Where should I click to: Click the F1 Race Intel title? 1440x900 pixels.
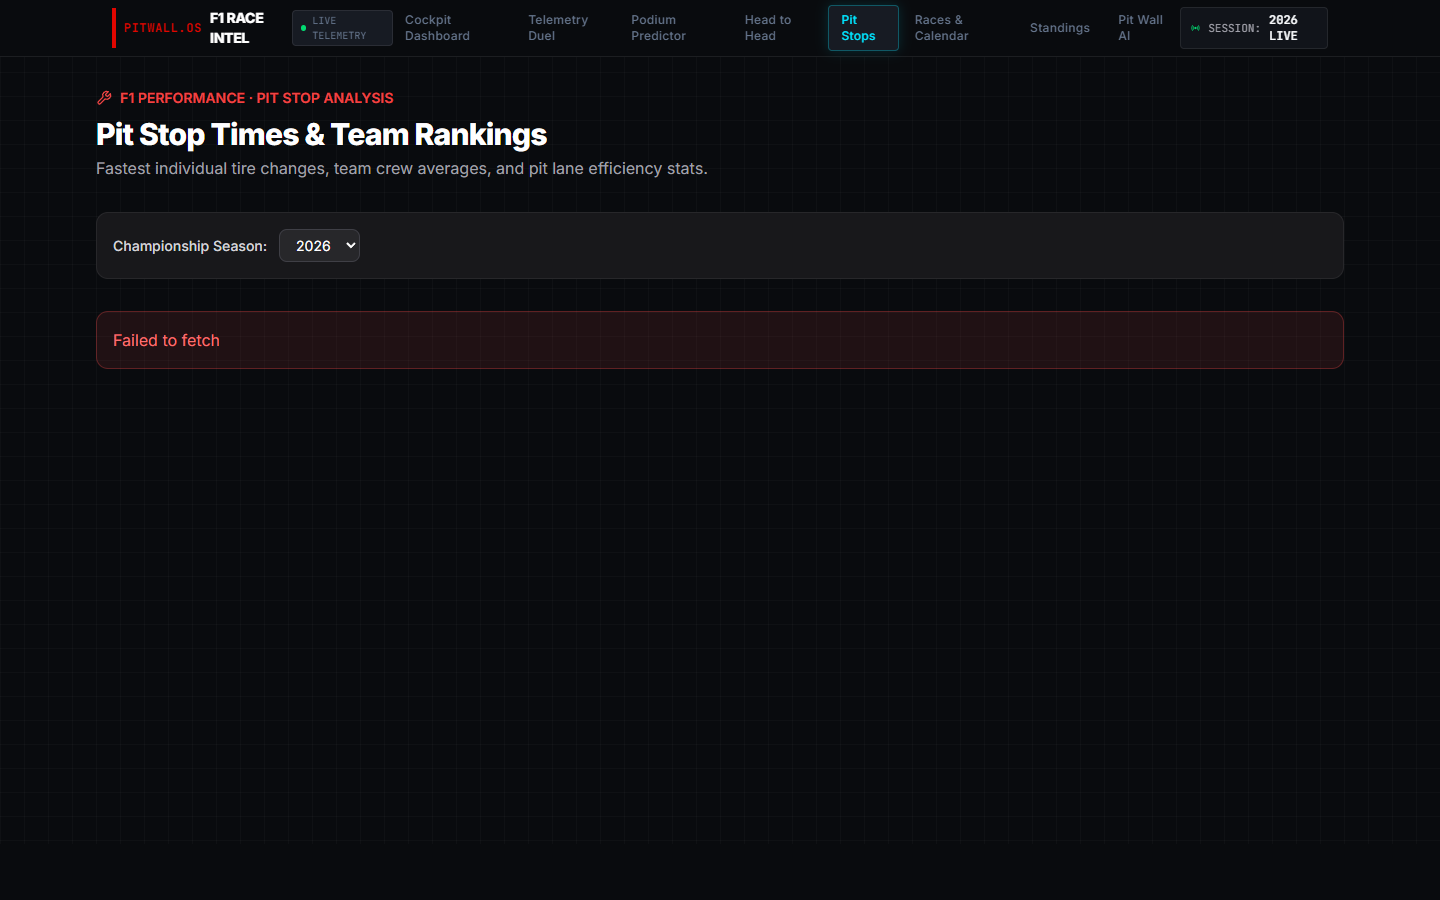(x=237, y=28)
